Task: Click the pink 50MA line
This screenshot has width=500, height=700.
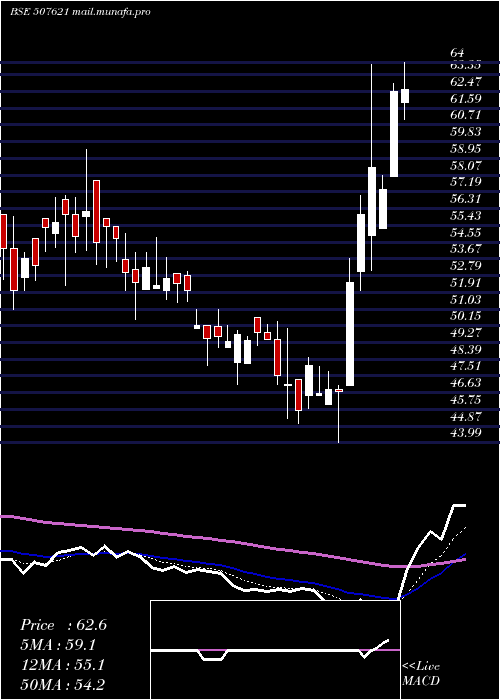Action: (x=232, y=542)
